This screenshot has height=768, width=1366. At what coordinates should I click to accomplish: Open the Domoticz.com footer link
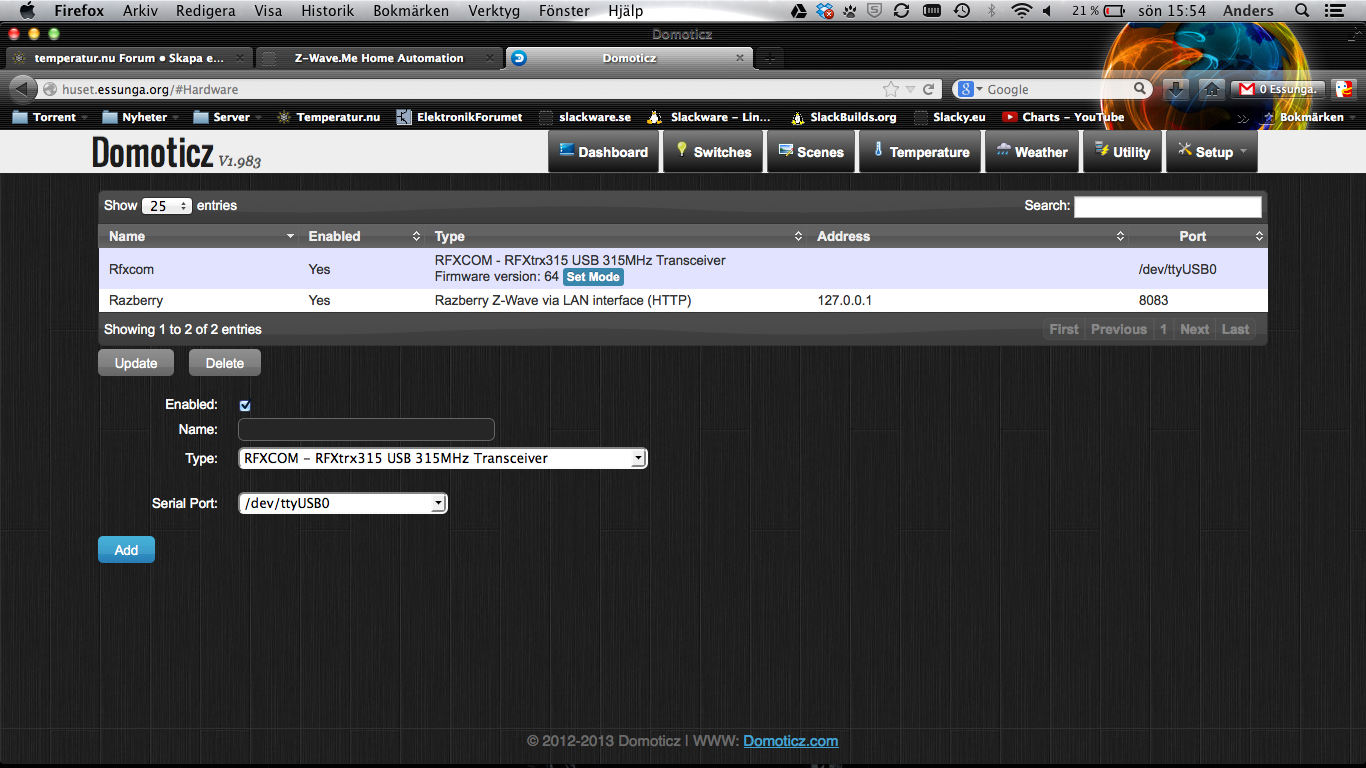(x=790, y=741)
